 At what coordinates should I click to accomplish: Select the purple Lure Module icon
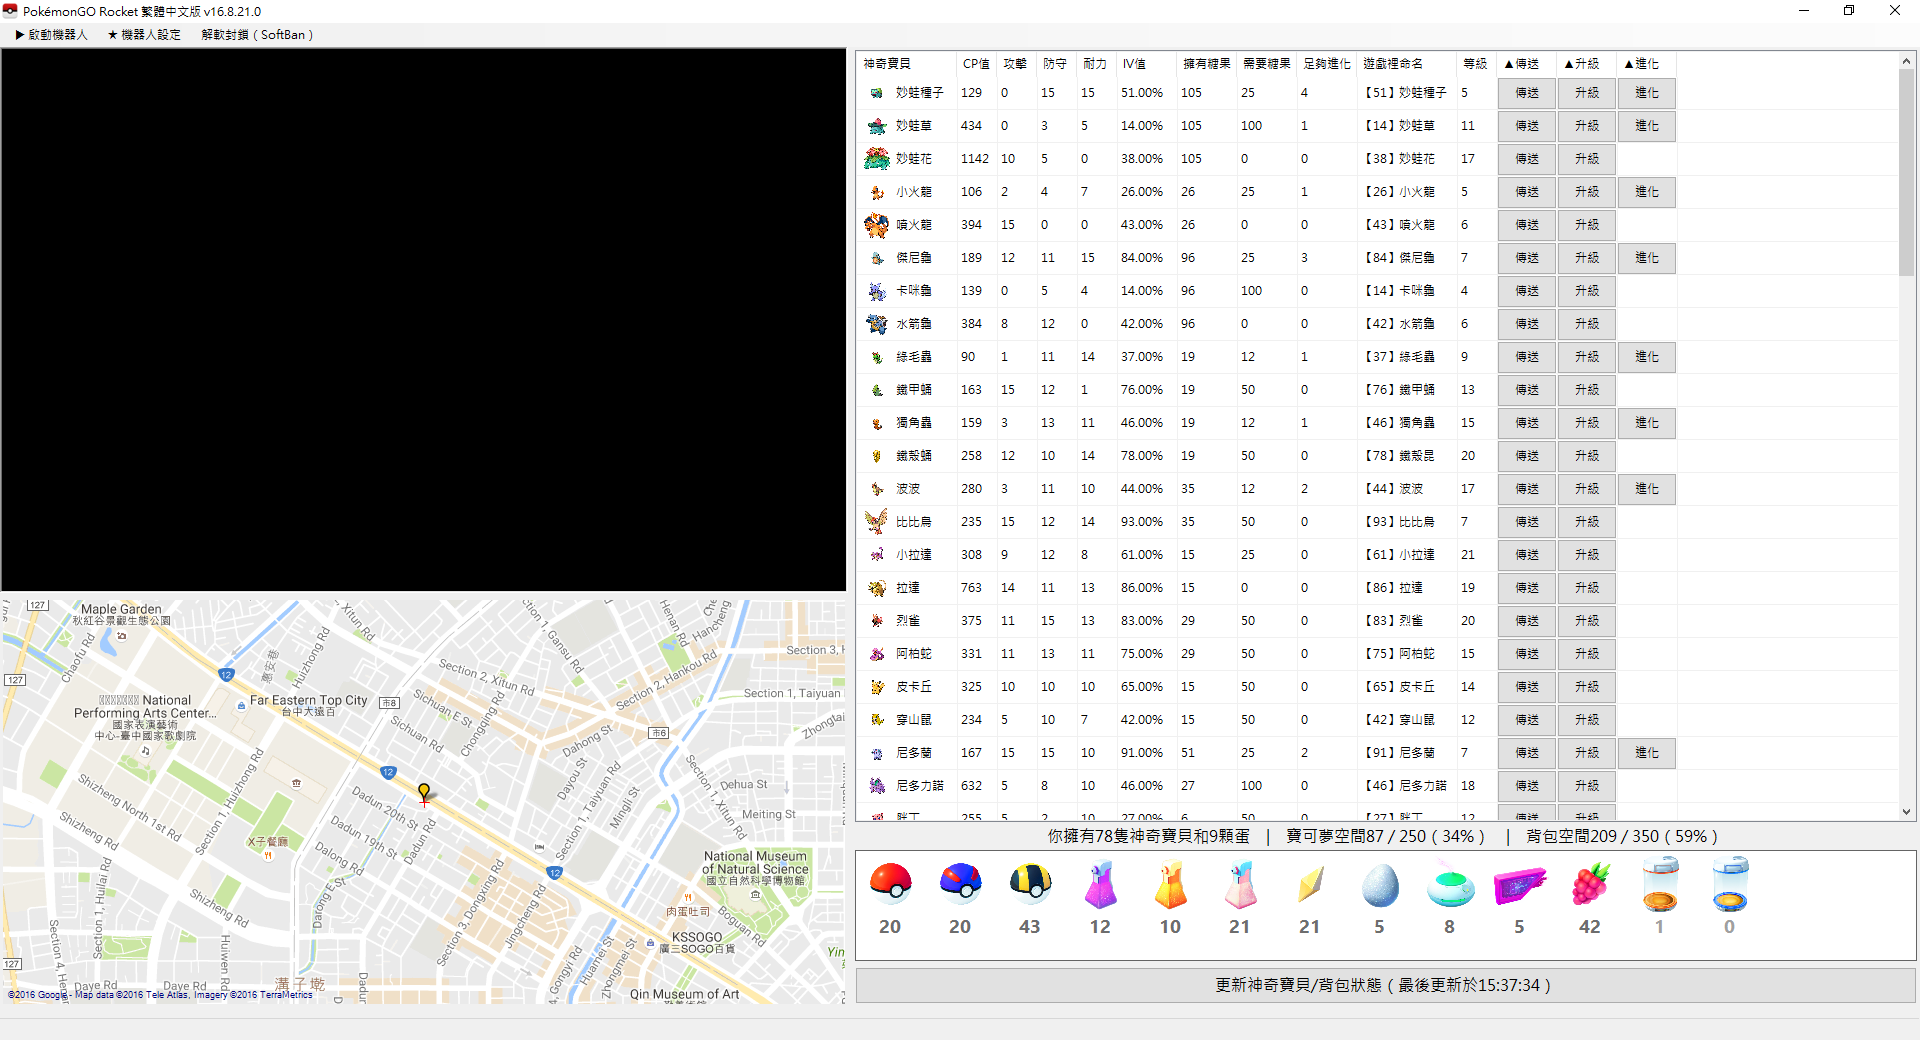point(1519,886)
